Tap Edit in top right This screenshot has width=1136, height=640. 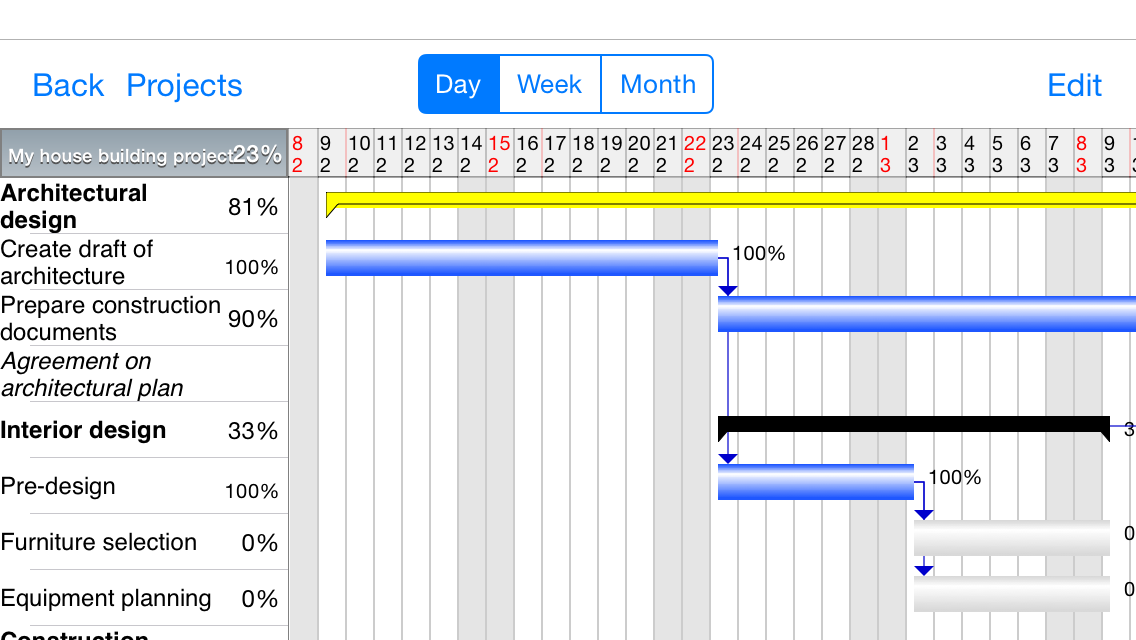1074,86
